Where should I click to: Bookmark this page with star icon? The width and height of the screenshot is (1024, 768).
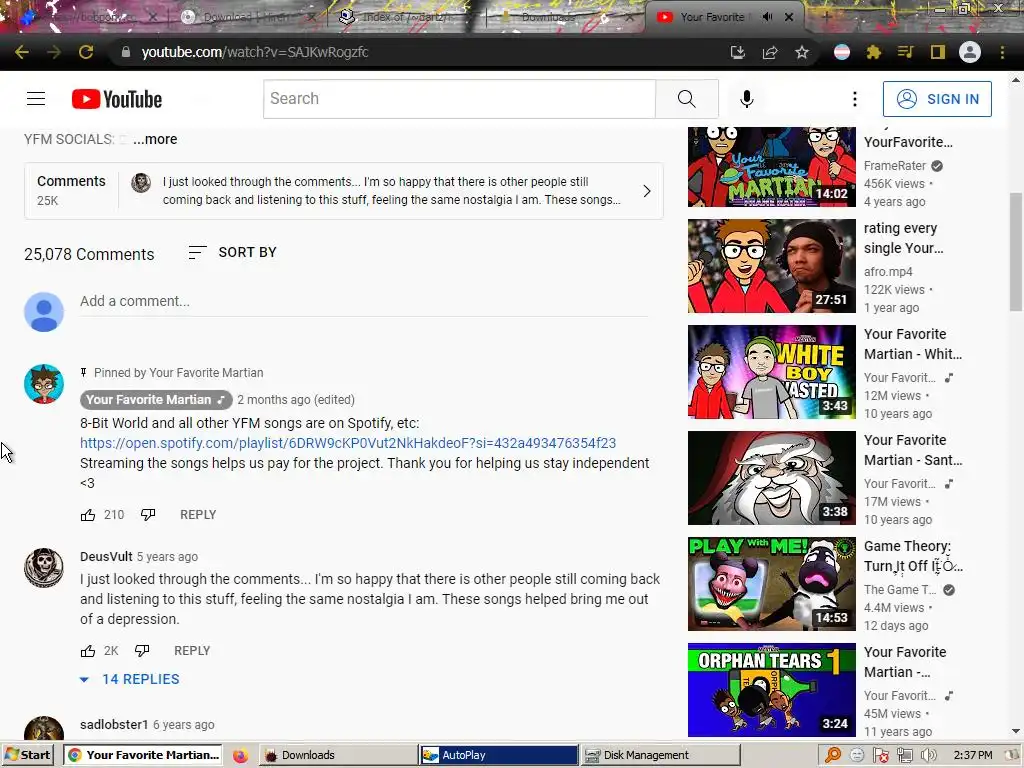[x=802, y=52]
